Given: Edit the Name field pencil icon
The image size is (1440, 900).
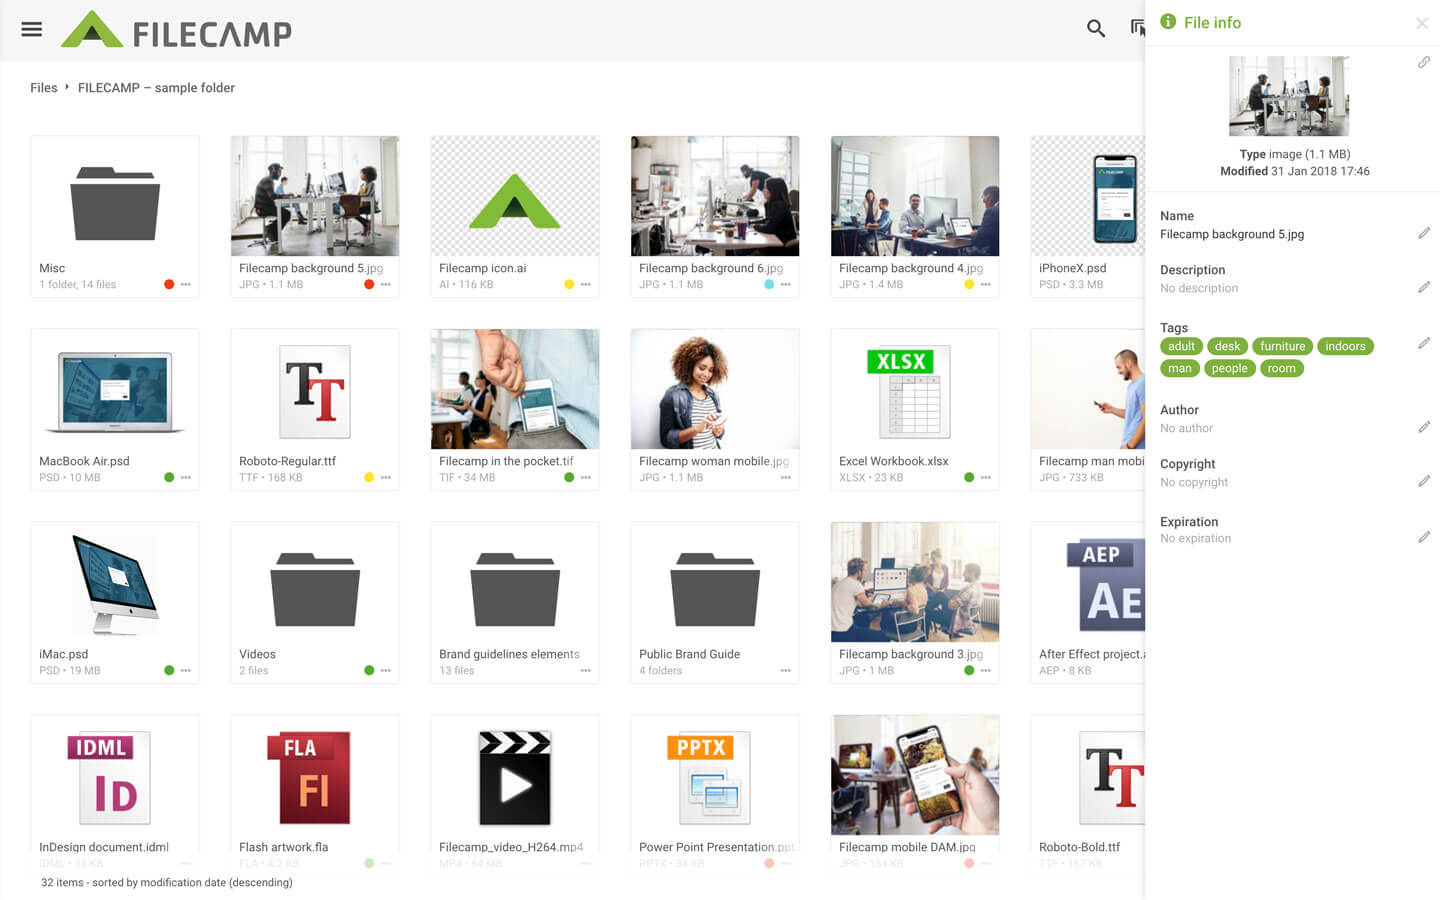Looking at the screenshot, I should pos(1423,233).
